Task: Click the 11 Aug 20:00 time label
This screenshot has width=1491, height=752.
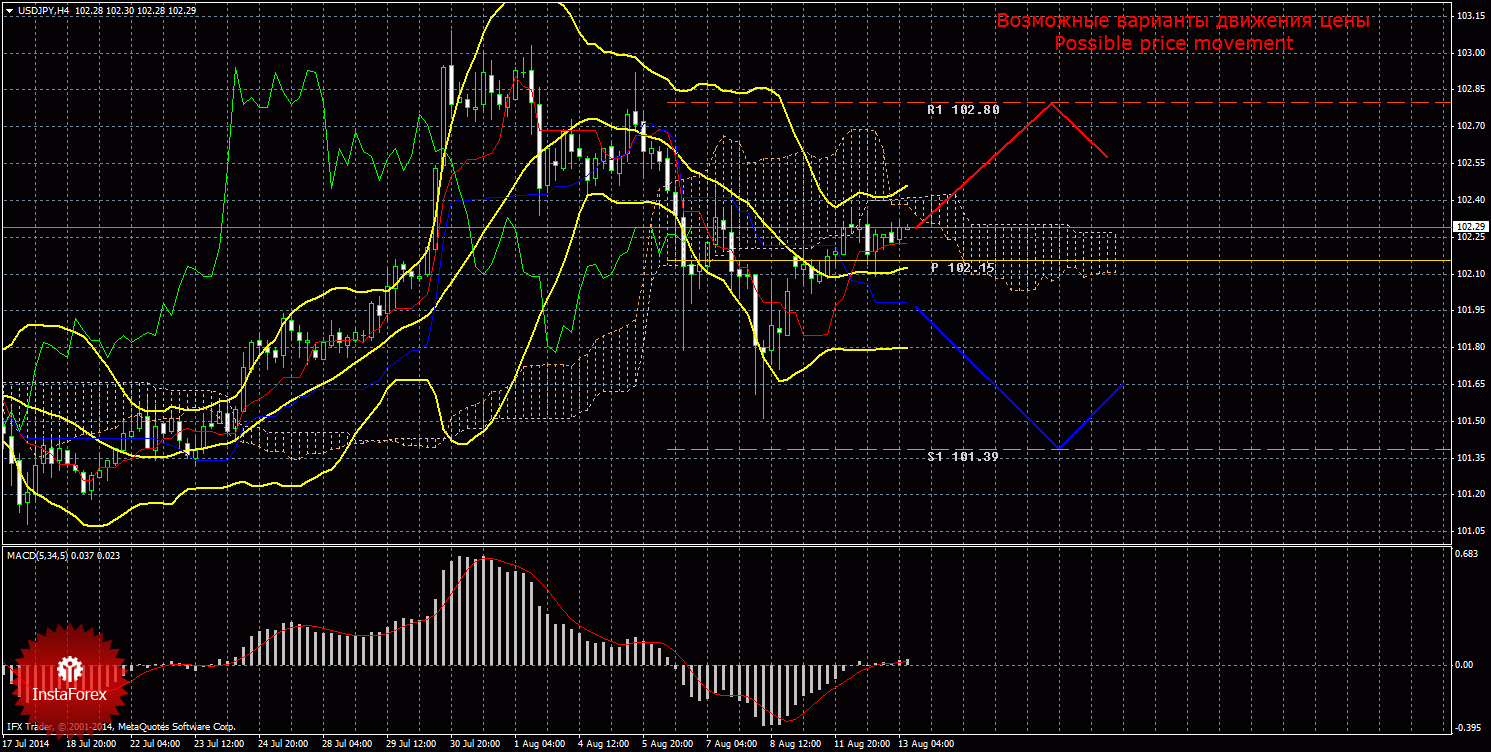Action: (x=861, y=745)
